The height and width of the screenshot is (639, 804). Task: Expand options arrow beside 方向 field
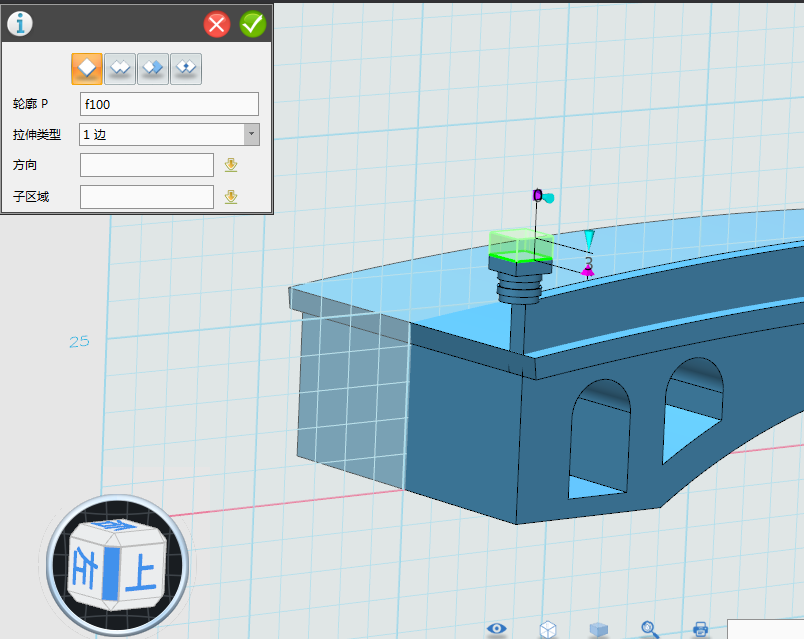(231, 165)
